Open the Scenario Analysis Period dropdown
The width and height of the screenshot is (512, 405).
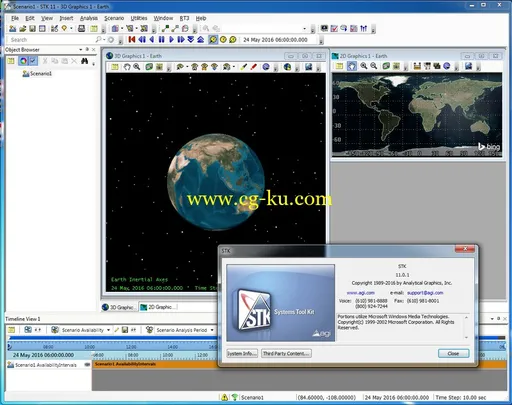point(212,330)
